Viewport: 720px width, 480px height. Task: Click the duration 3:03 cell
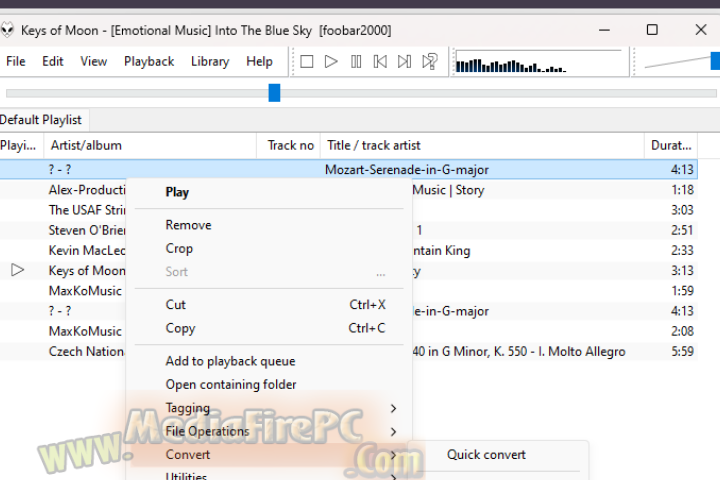pyautogui.click(x=682, y=210)
